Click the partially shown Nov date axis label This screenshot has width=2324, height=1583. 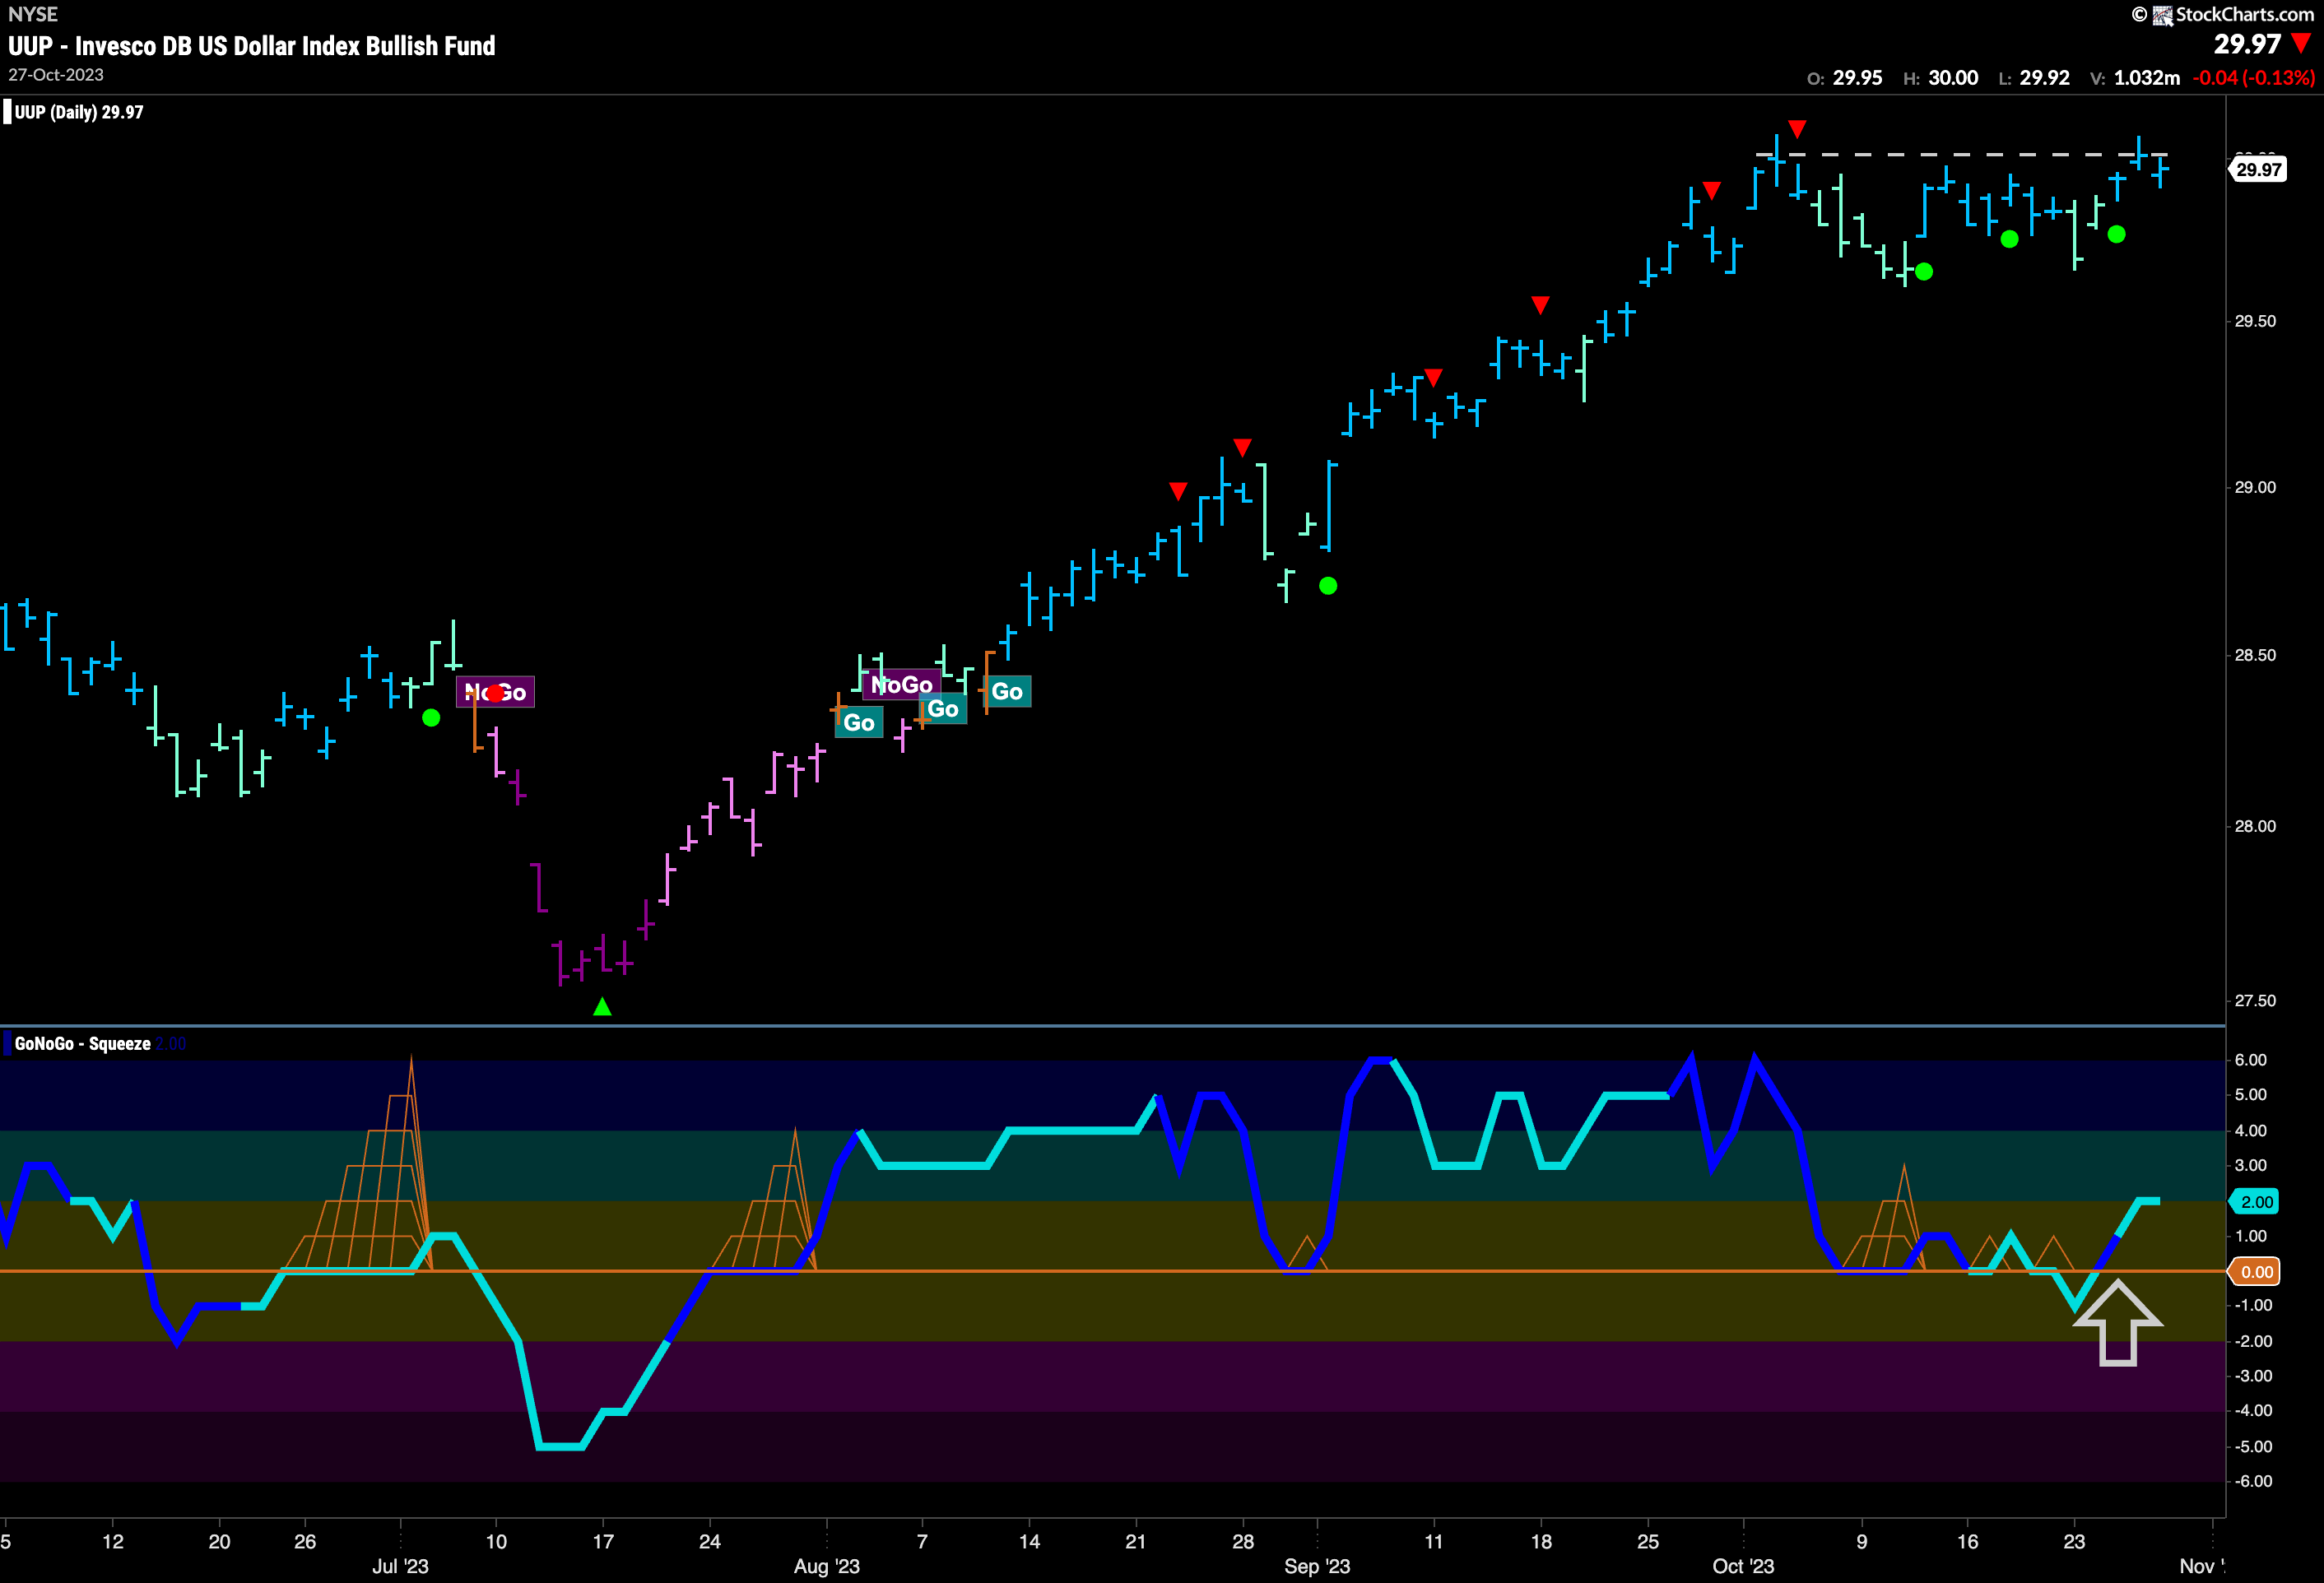click(2202, 1566)
